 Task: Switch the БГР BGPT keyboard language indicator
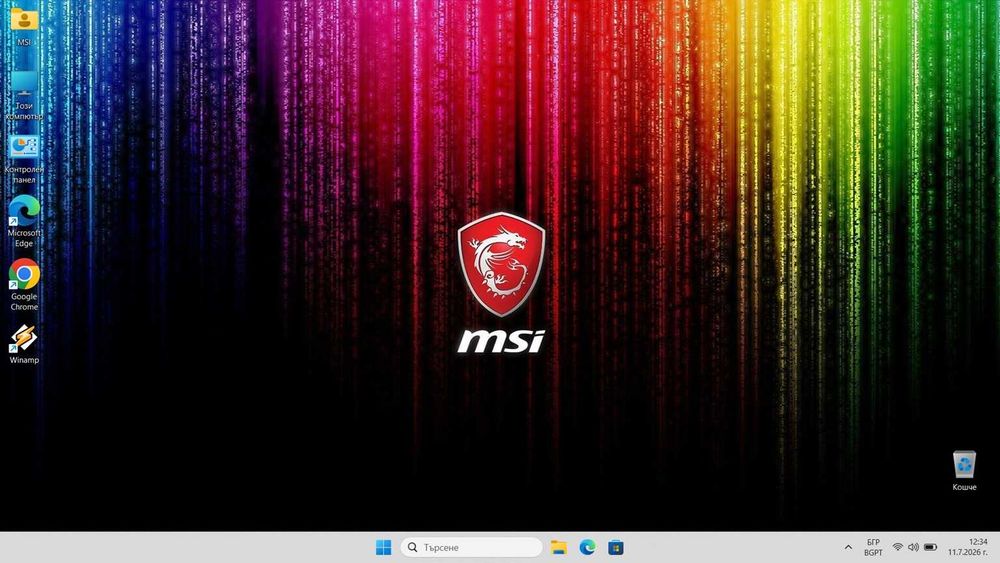[x=873, y=547]
